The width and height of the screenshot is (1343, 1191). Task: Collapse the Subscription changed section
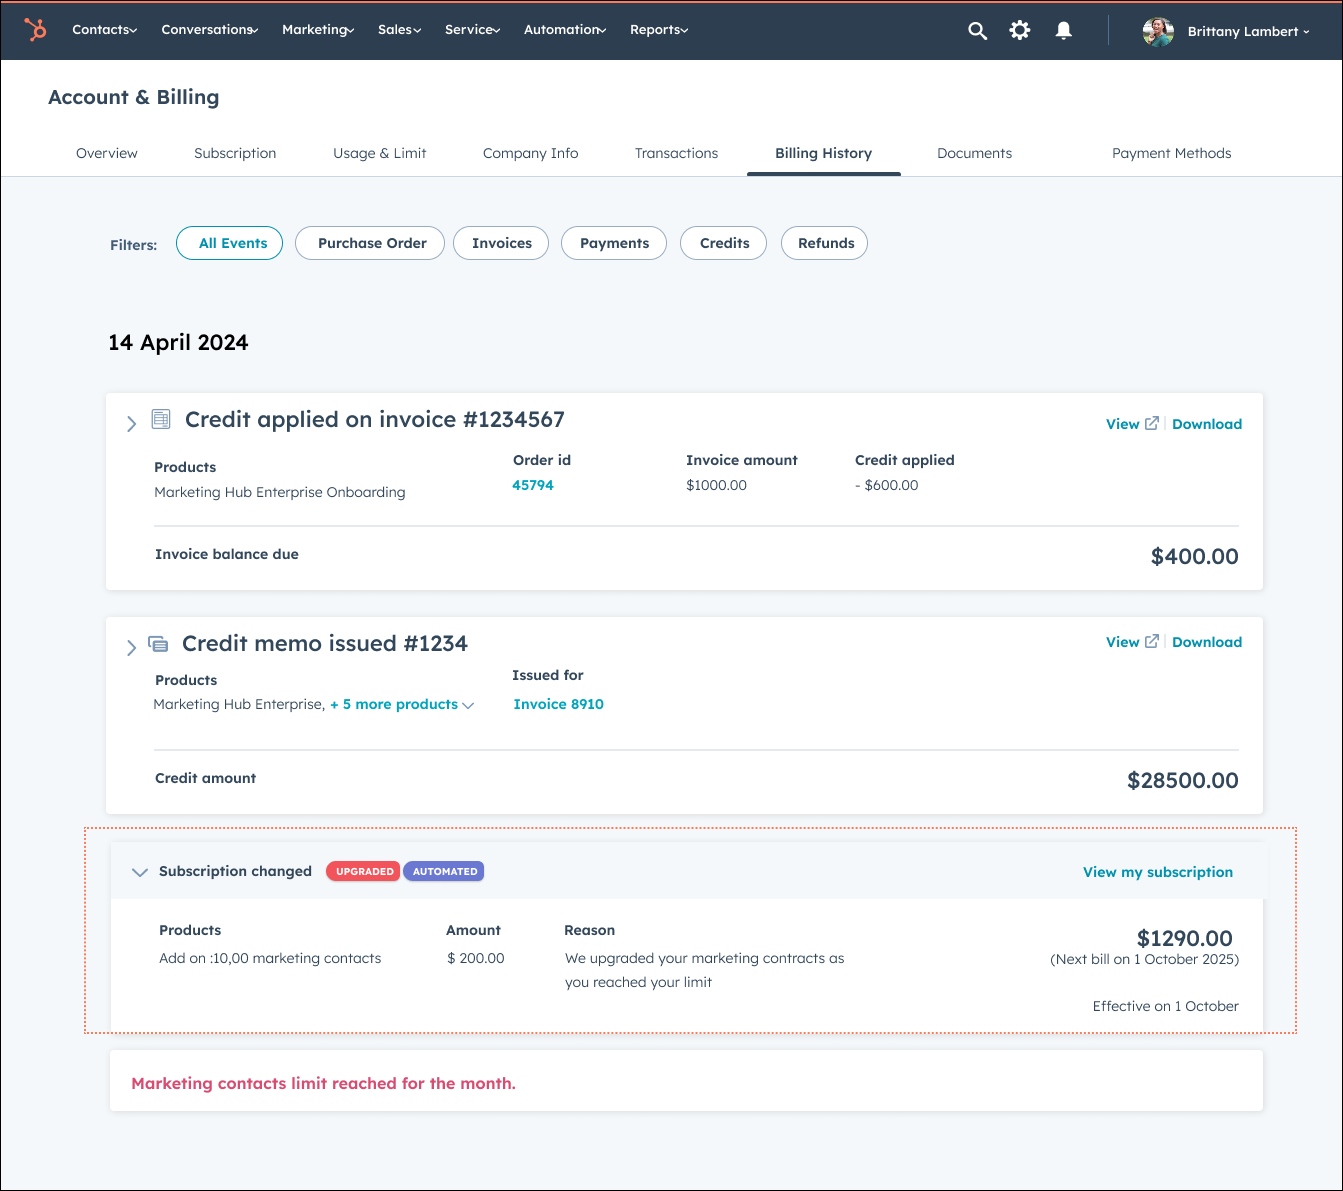tap(140, 872)
